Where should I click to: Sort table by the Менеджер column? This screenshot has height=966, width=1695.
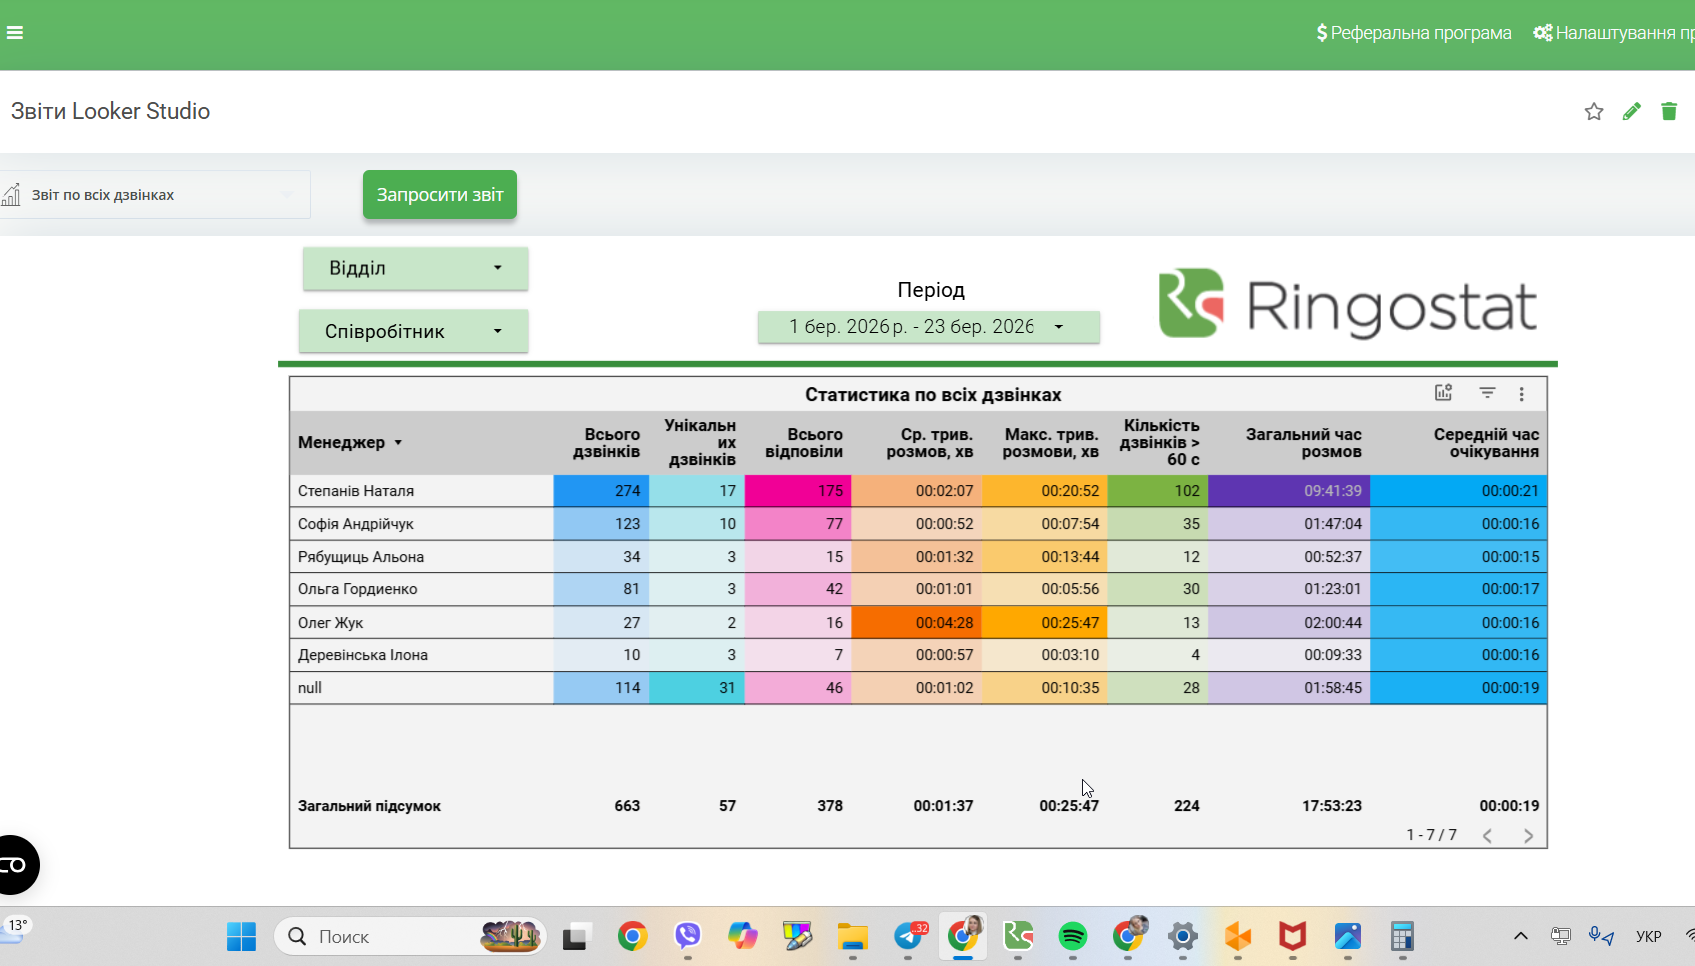click(349, 442)
